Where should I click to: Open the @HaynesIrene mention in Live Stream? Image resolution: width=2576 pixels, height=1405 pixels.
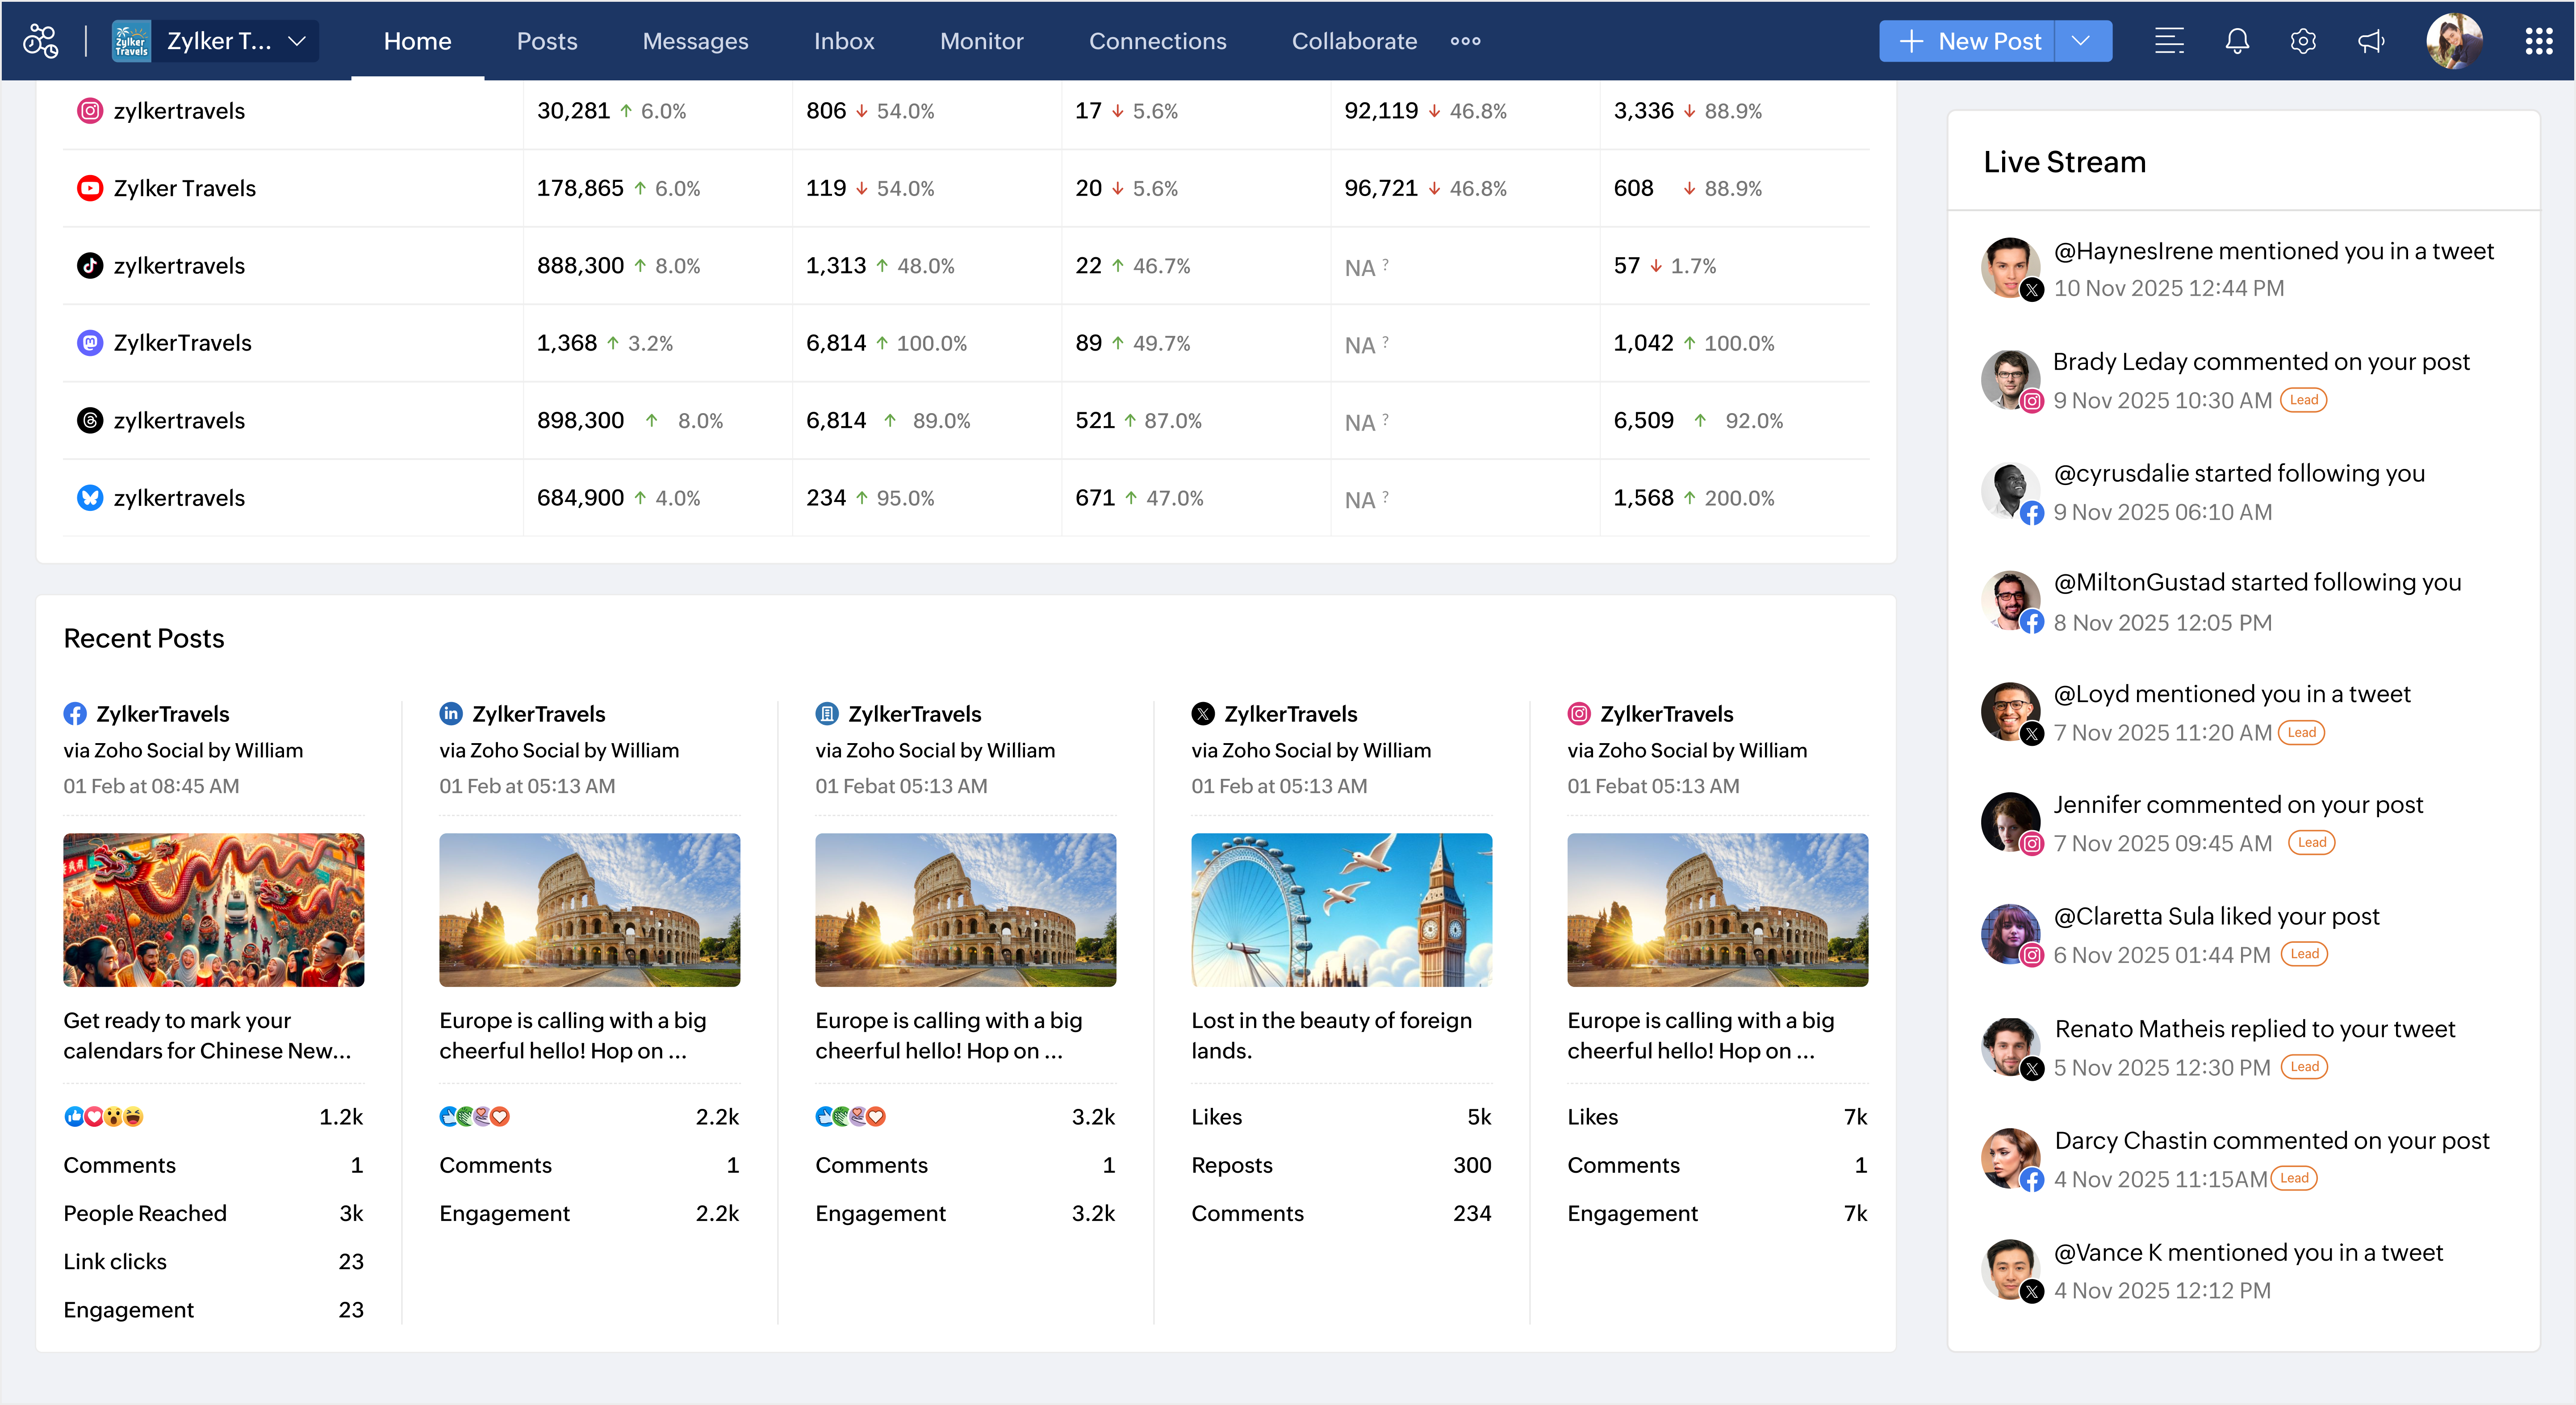pos(2273,251)
